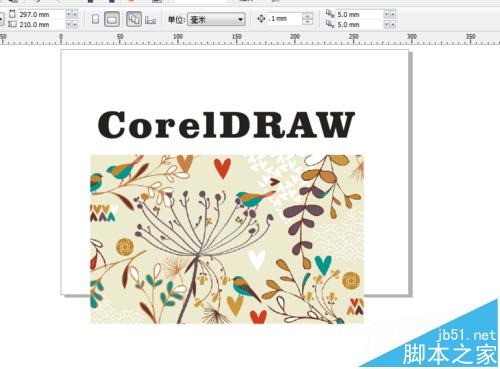
Task: Decrease the nudge distance with down arrow
Action: click(x=308, y=22)
